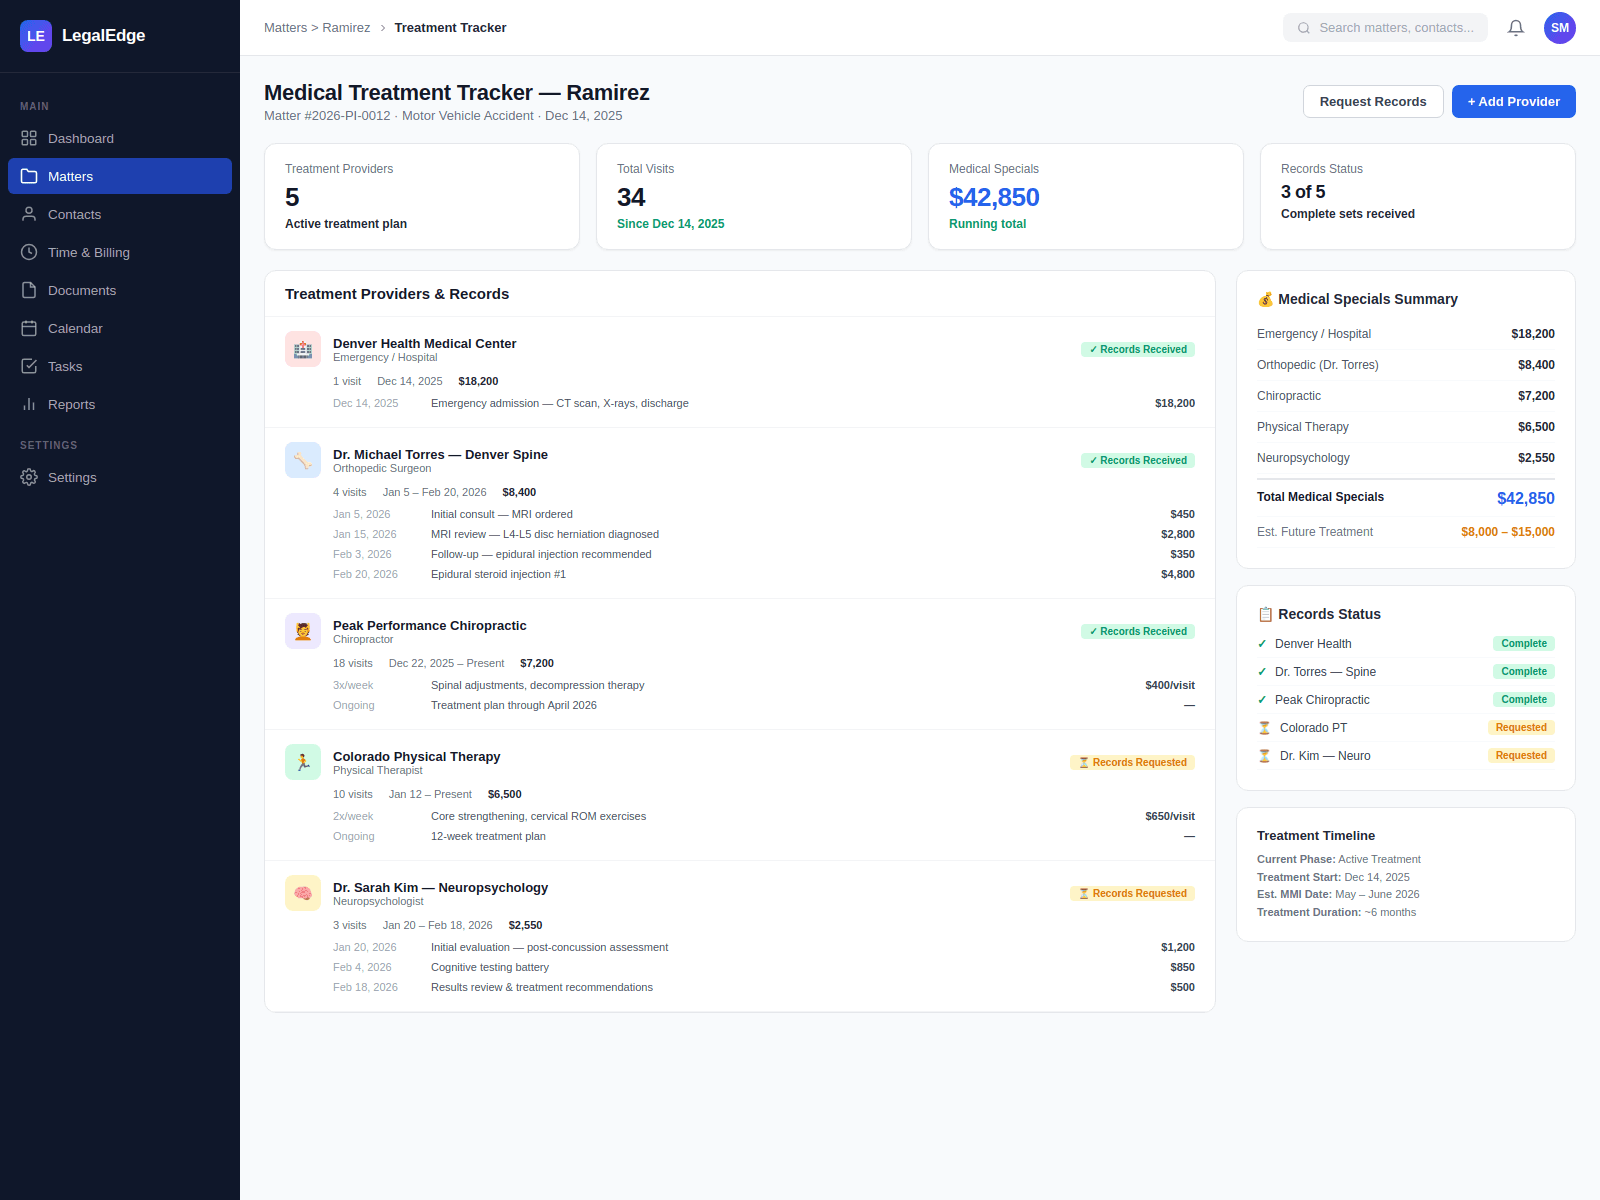Viewport: 1600px width, 1200px height.
Task: Click the Settings gear icon
Action: tap(29, 477)
